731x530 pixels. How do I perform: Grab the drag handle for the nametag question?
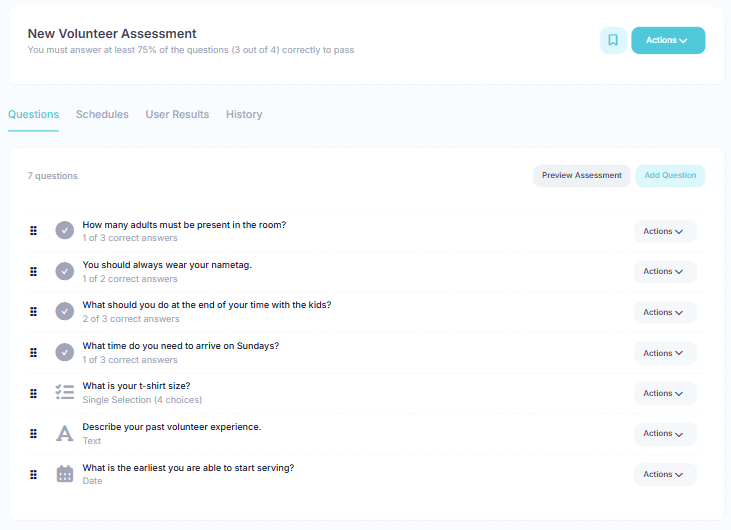[33, 271]
